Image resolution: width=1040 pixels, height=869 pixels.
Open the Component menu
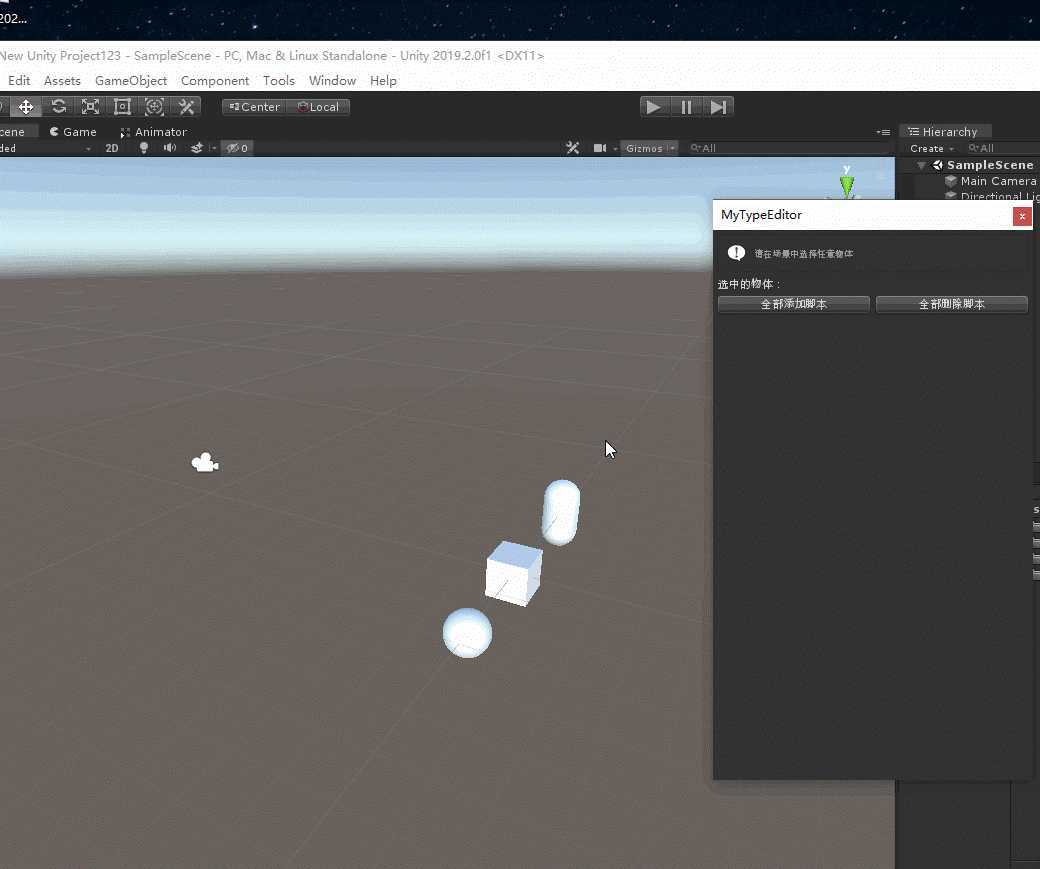(x=215, y=80)
